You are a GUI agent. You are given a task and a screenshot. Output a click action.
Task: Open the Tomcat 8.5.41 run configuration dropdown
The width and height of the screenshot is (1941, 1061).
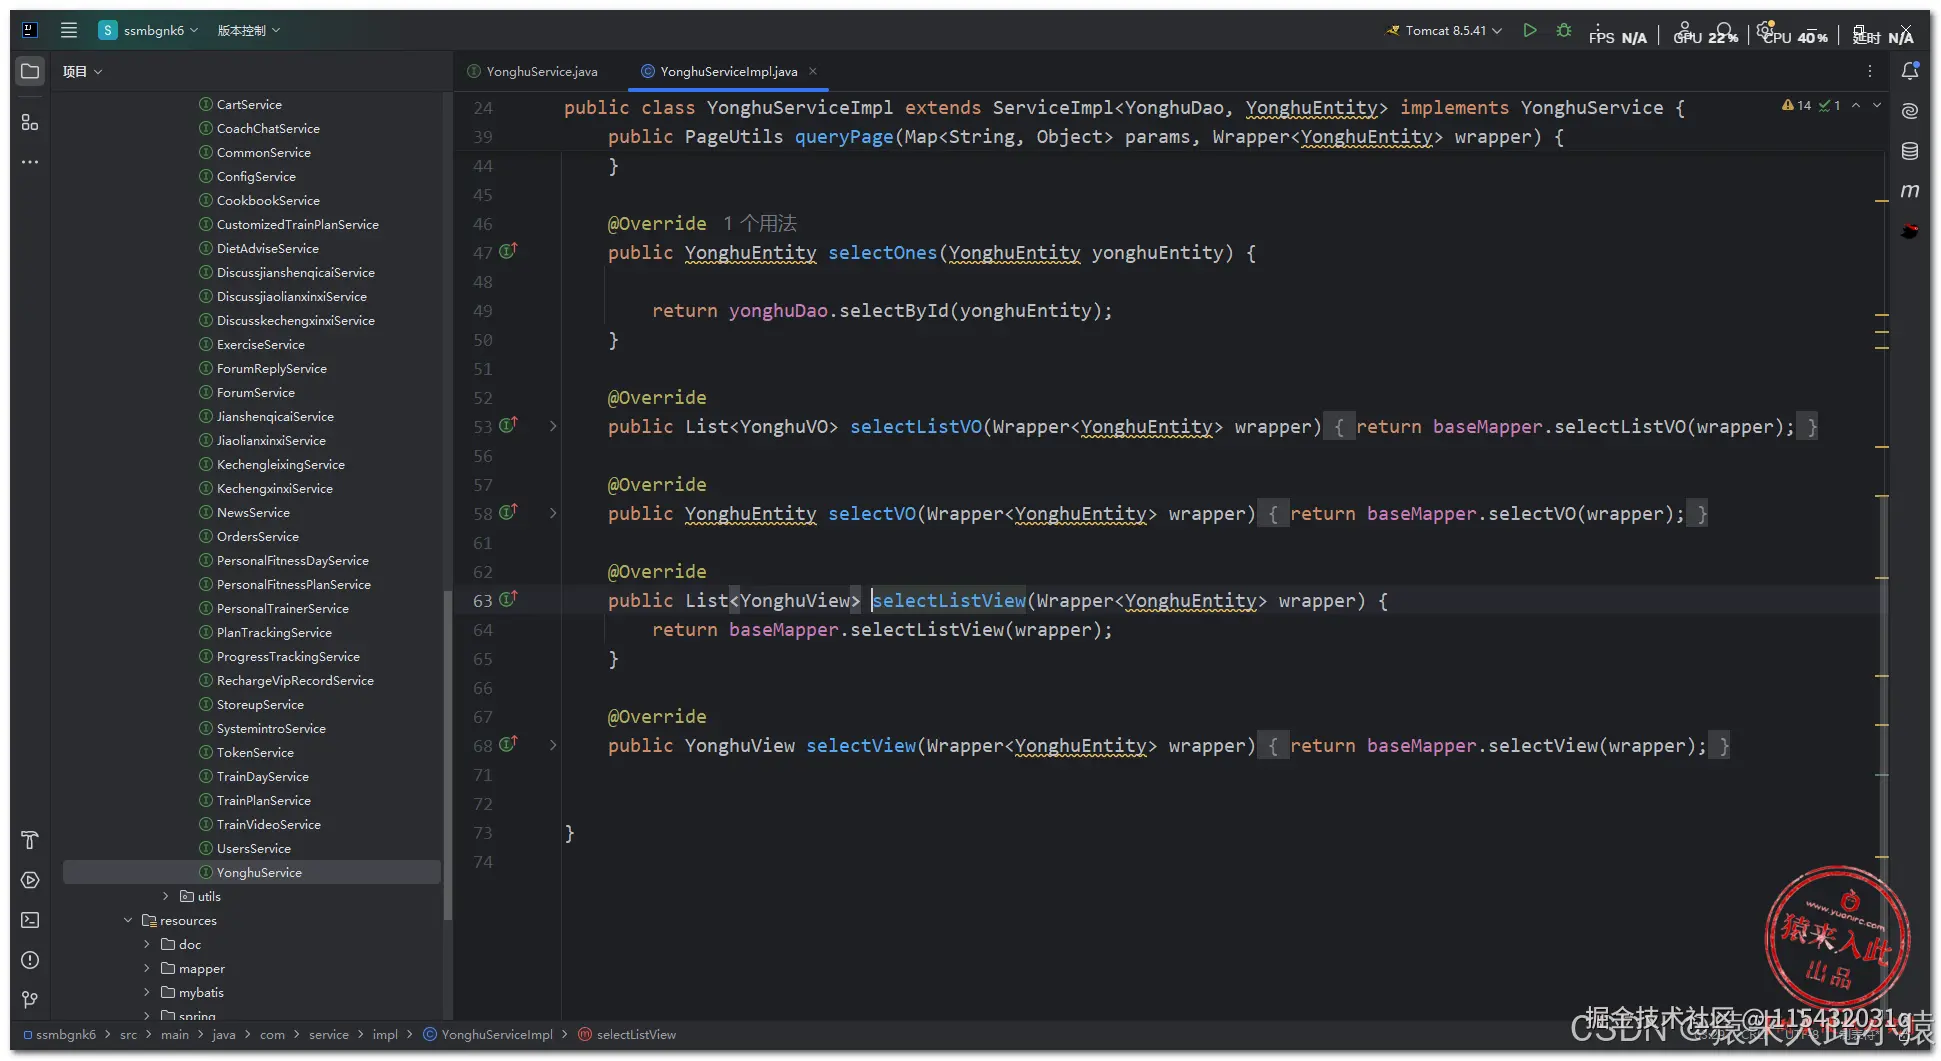[x=1444, y=30]
